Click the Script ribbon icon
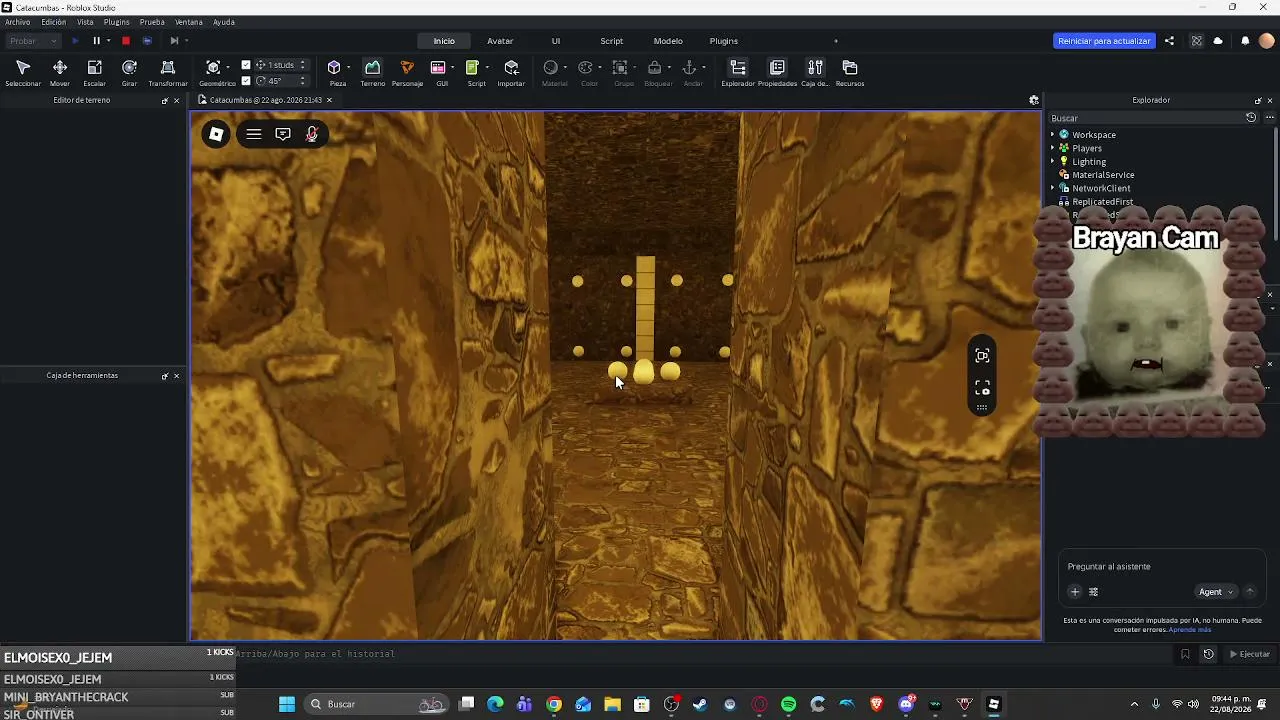1280x720 pixels. pos(472,68)
